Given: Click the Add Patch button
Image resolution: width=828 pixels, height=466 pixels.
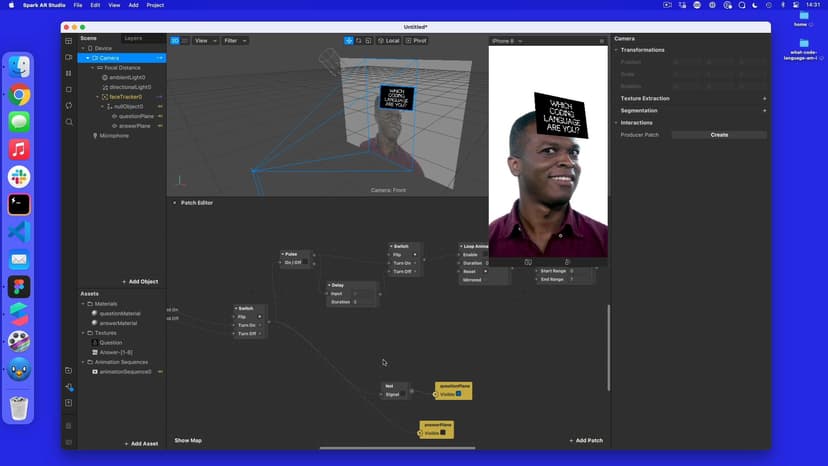Looking at the screenshot, I should click(x=586, y=441).
